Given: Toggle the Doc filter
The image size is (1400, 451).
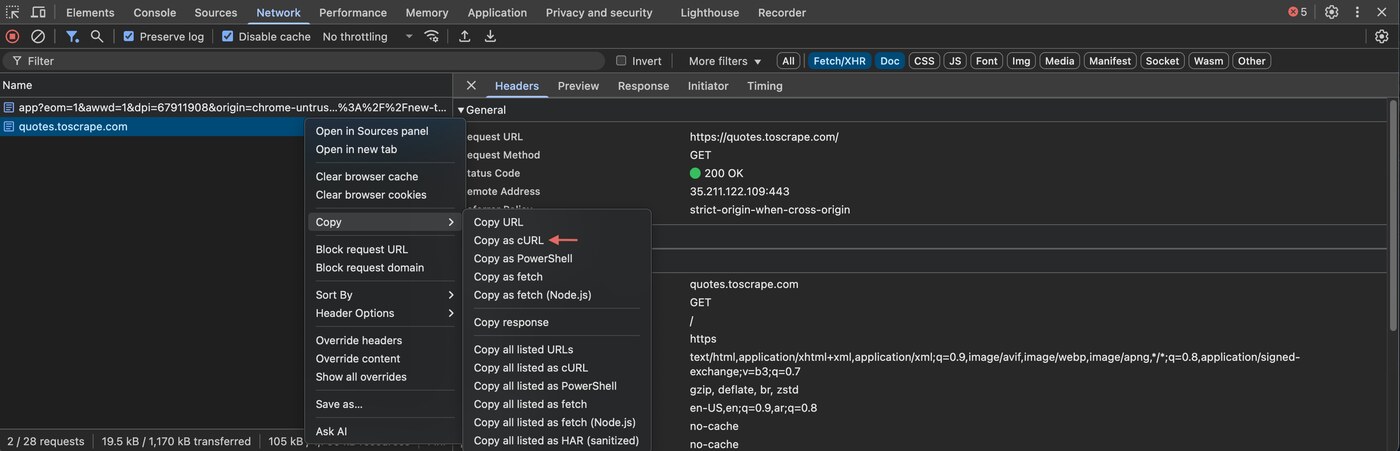Looking at the screenshot, I should pyautogui.click(x=890, y=61).
